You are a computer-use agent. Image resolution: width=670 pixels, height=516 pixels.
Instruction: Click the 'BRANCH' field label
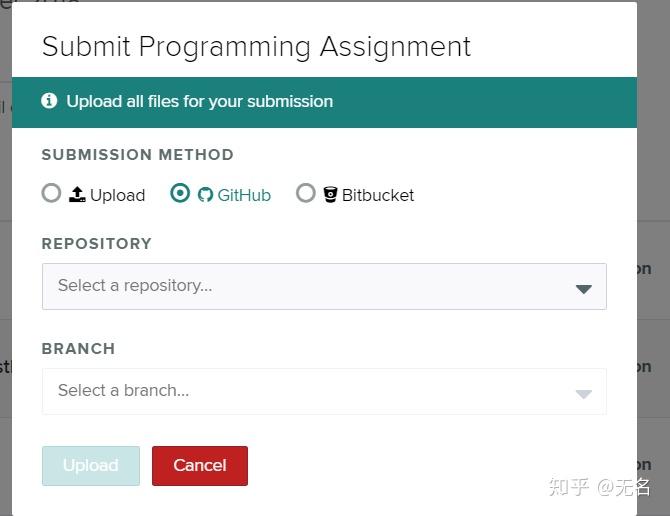(x=78, y=348)
